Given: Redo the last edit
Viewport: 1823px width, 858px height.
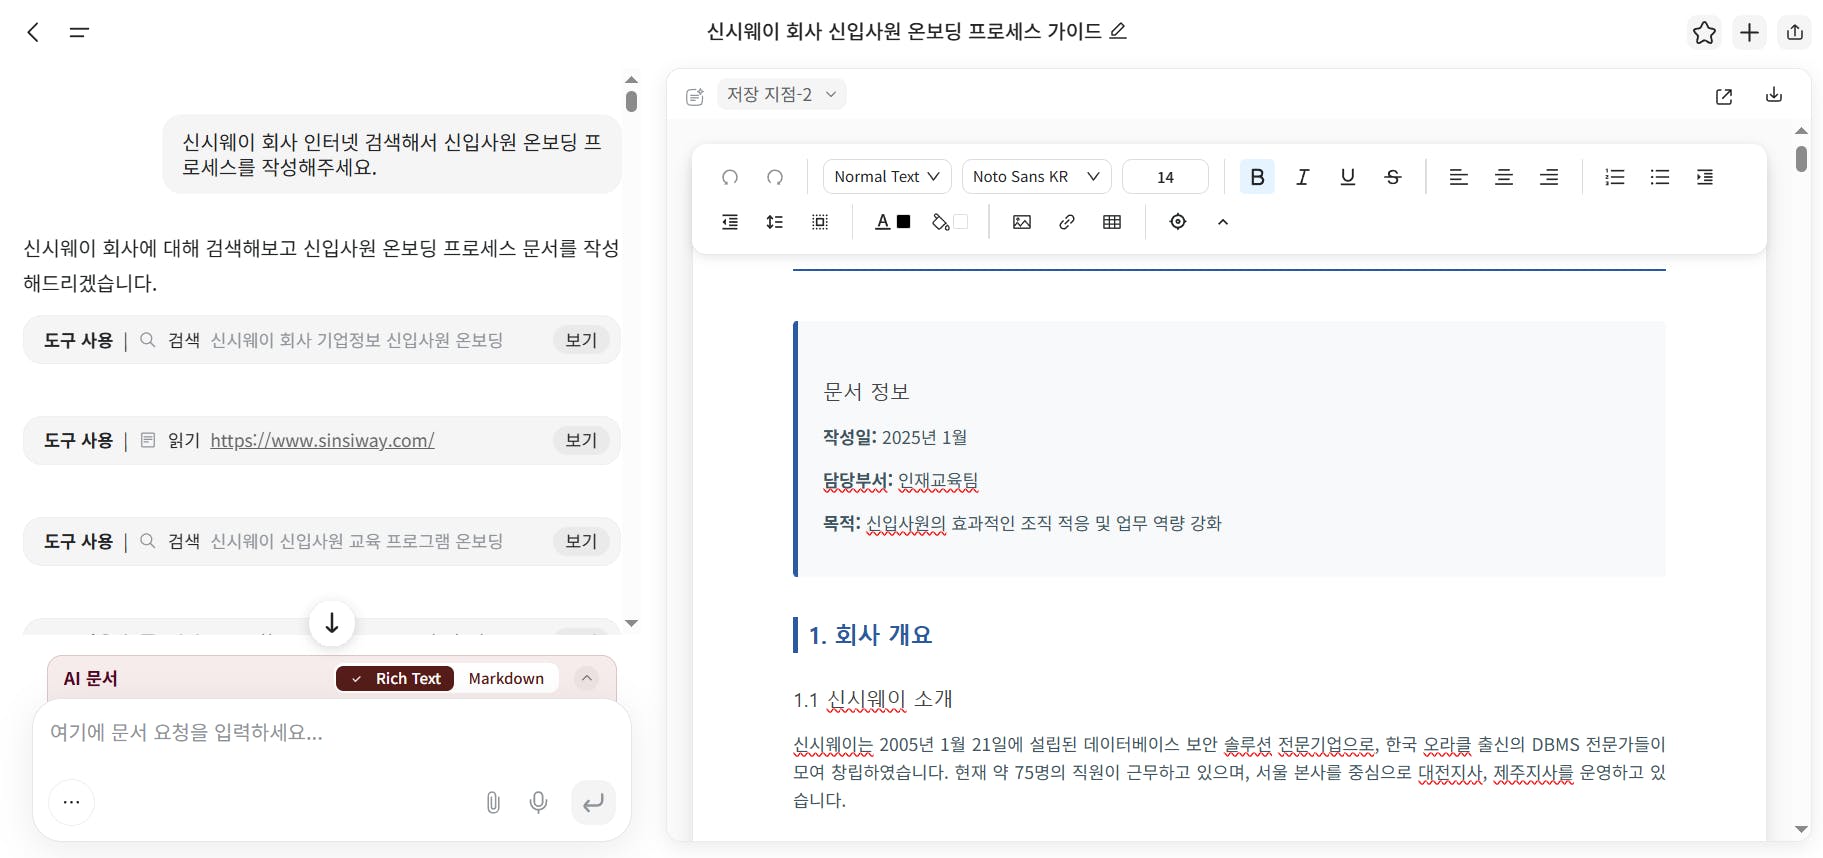Looking at the screenshot, I should 775,177.
